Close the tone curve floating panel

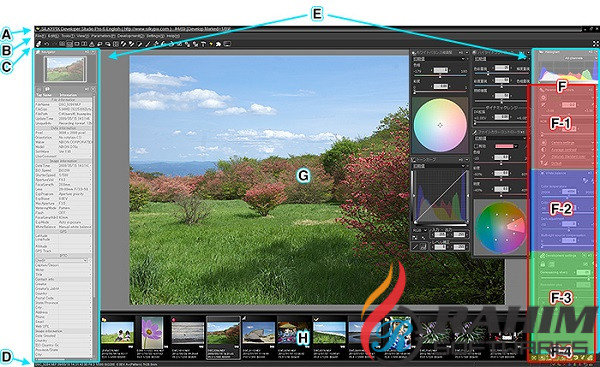pos(467,160)
